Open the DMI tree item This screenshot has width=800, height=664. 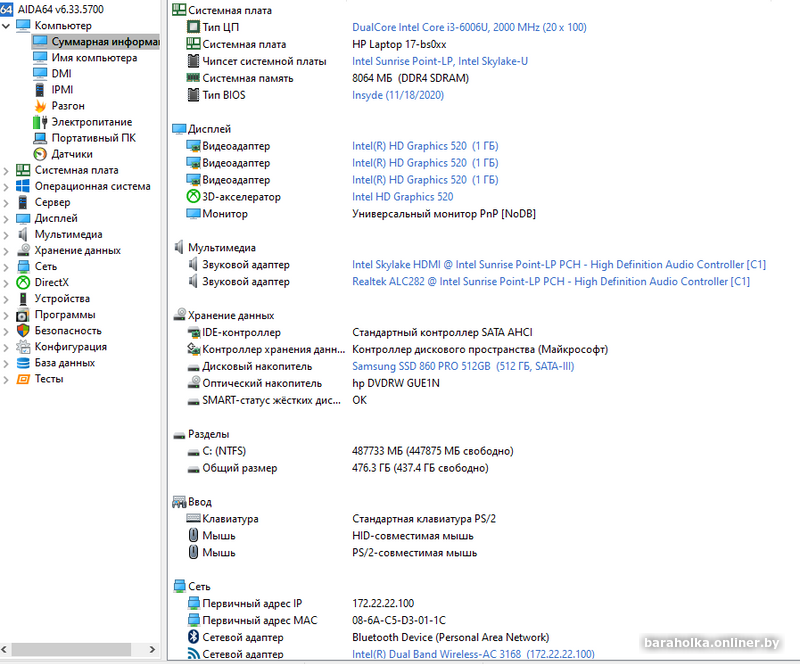[61, 73]
